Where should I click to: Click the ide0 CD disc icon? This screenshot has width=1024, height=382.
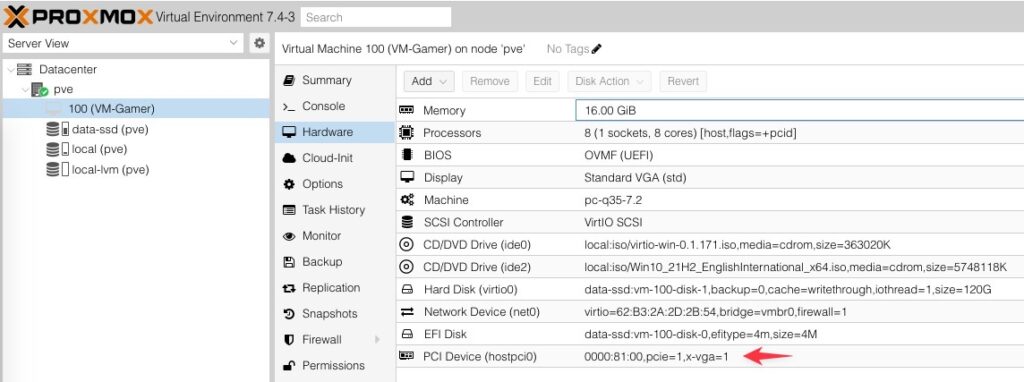tap(406, 245)
